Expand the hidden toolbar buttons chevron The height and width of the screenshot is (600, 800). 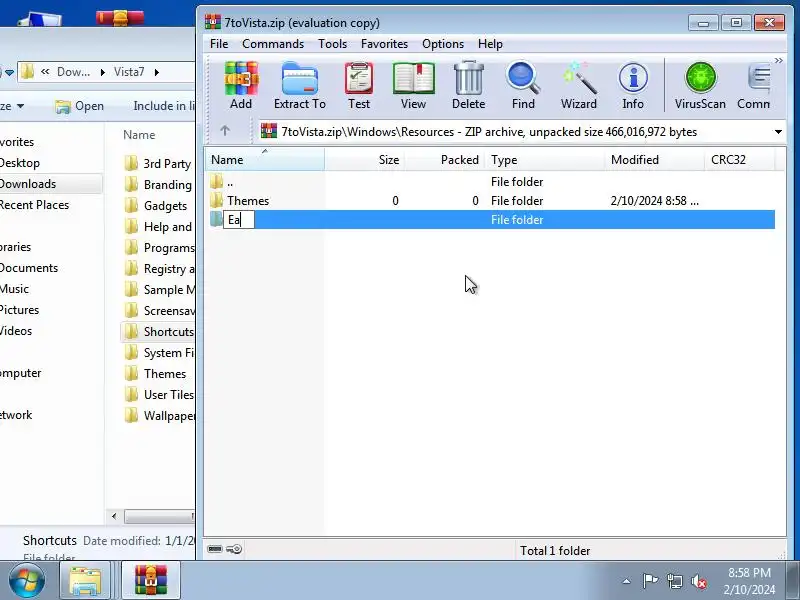pyautogui.click(x=778, y=61)
